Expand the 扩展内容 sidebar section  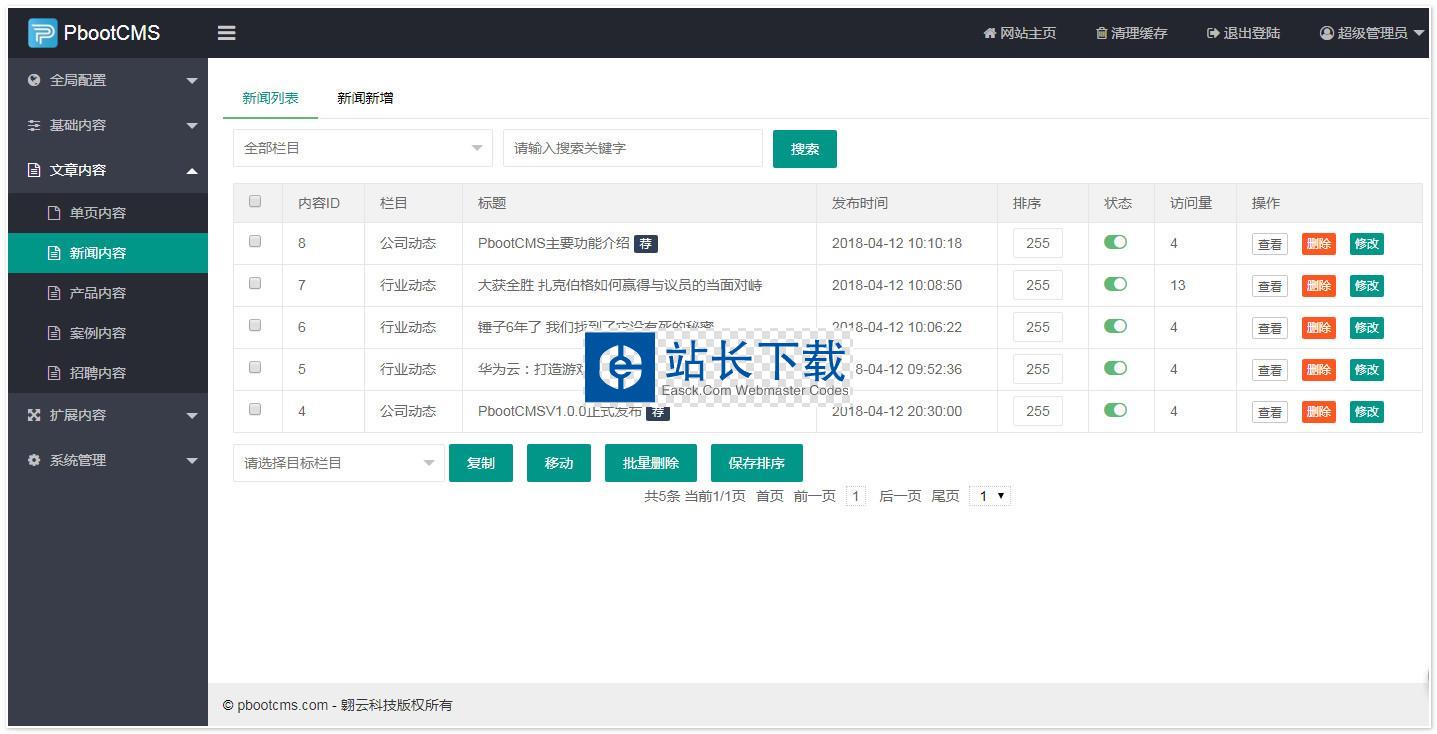[108, 415]
